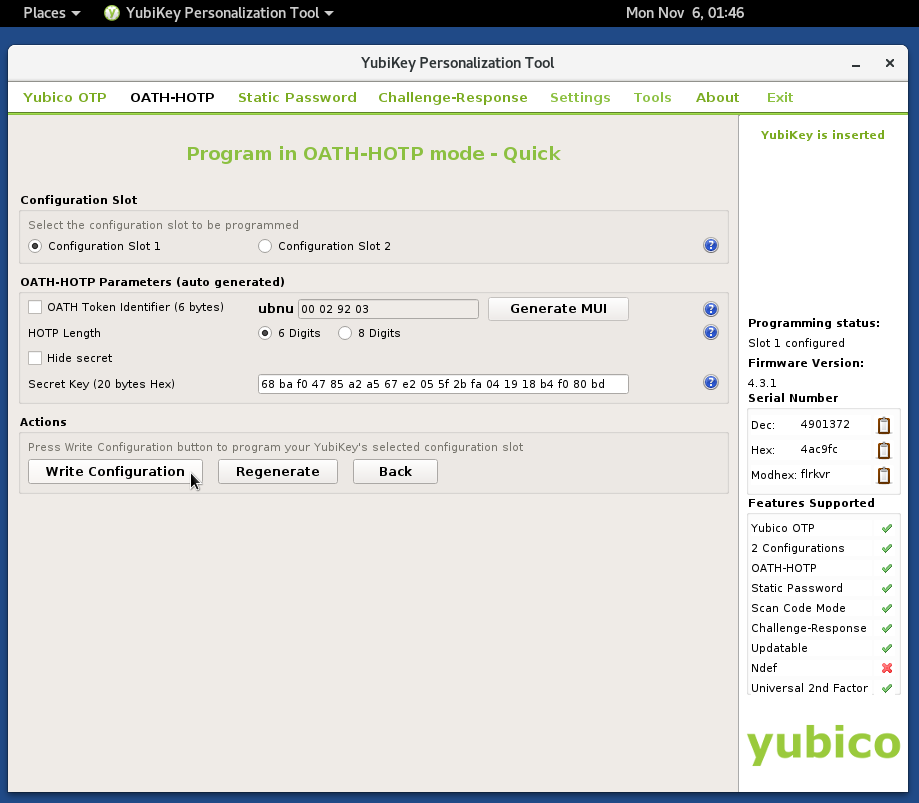Open help icon for Secret Key
The image size is (919, 803).
pos(710,383)
